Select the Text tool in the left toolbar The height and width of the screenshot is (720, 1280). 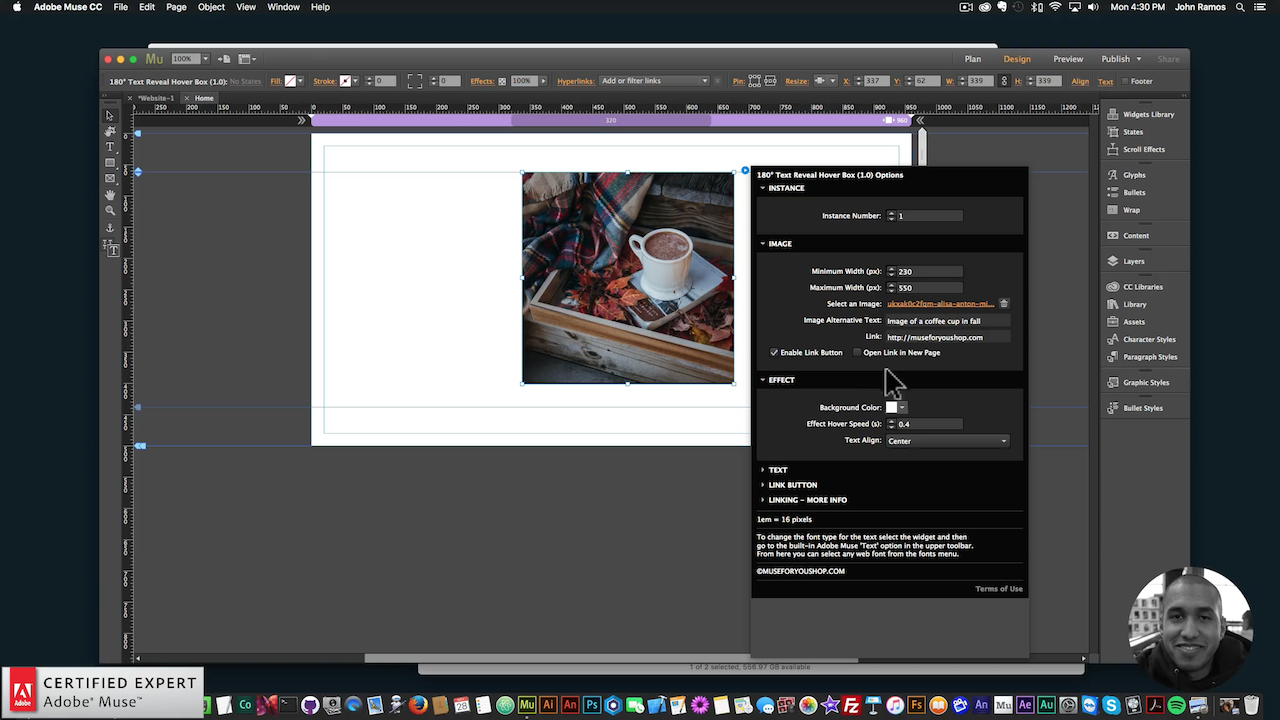pos(110,146)
